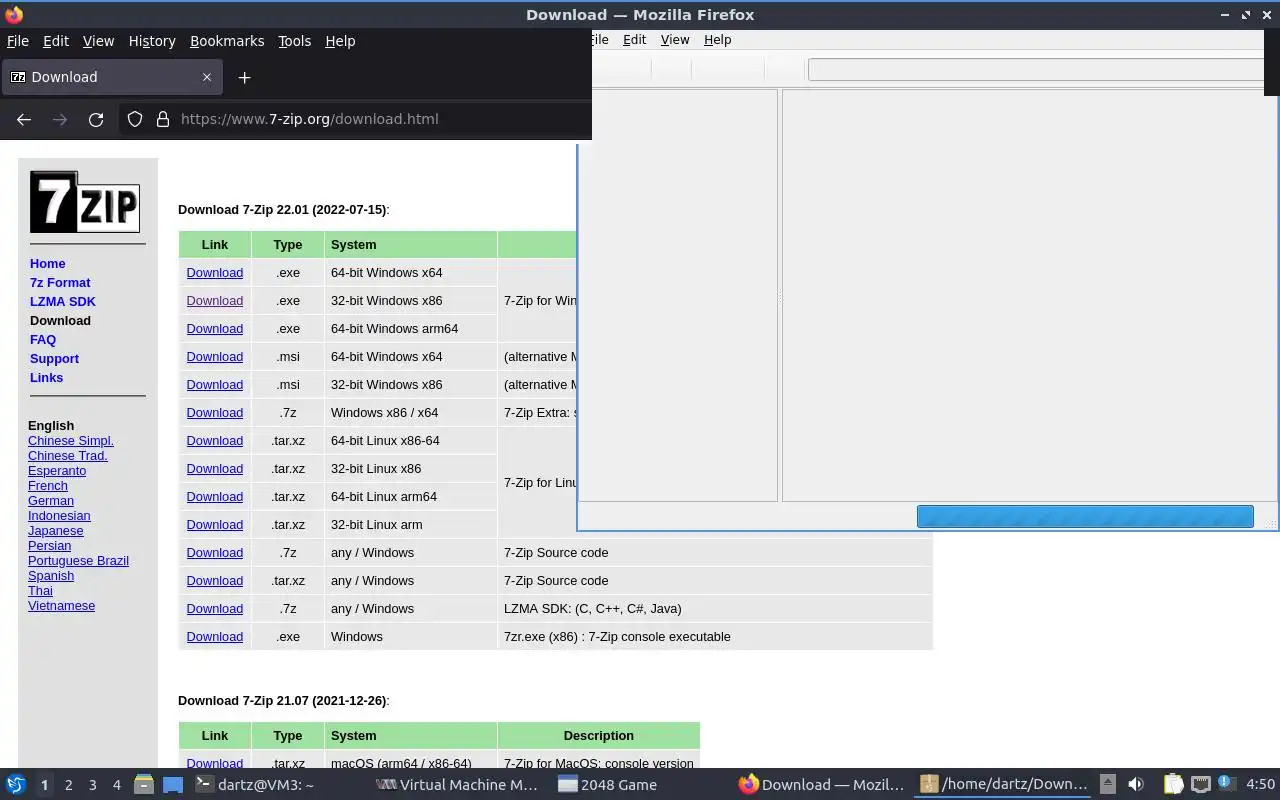Open the network status tray icon

click(x=1200, y=785)
